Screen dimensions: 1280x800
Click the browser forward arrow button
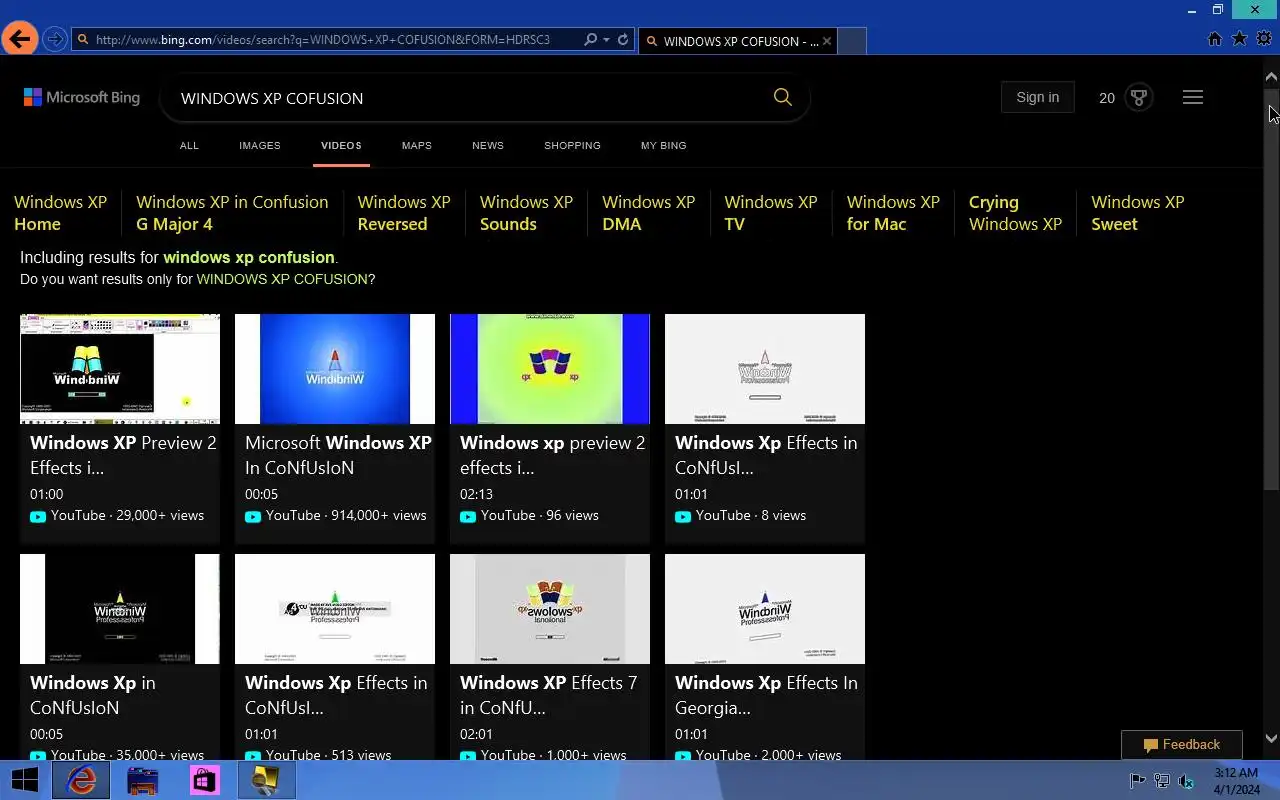(55, 40)
